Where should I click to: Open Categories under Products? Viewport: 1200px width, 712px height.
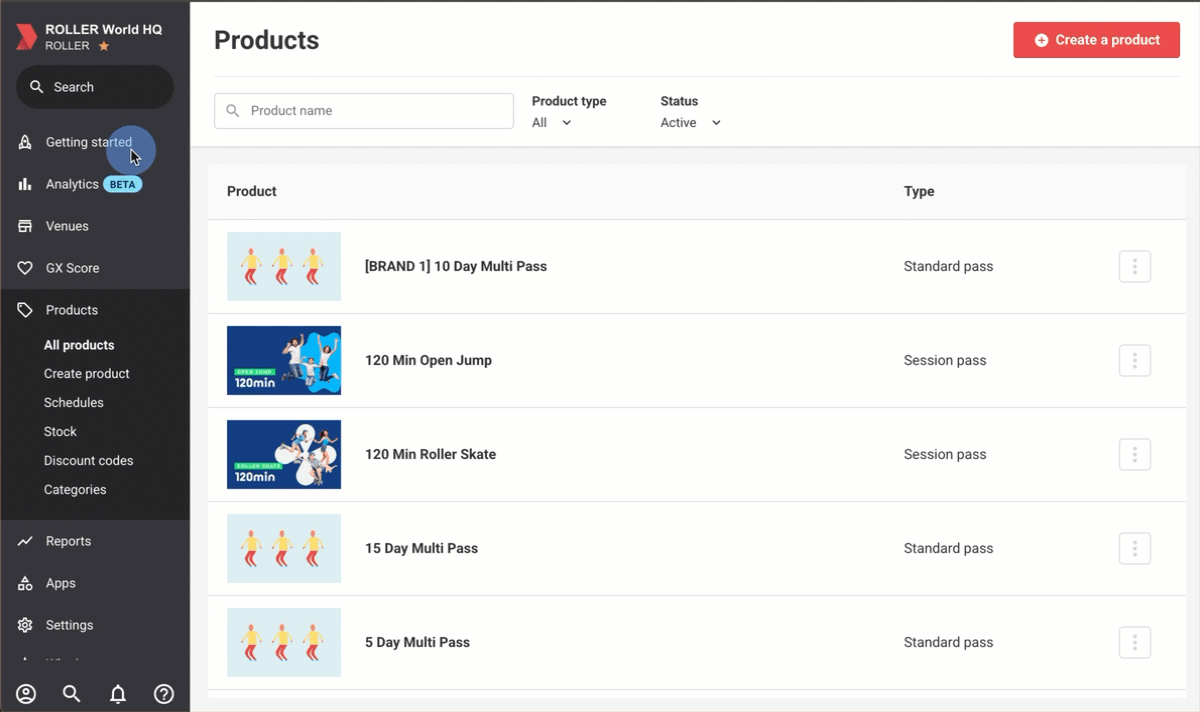pyautogui.click(x=75, y=490)
